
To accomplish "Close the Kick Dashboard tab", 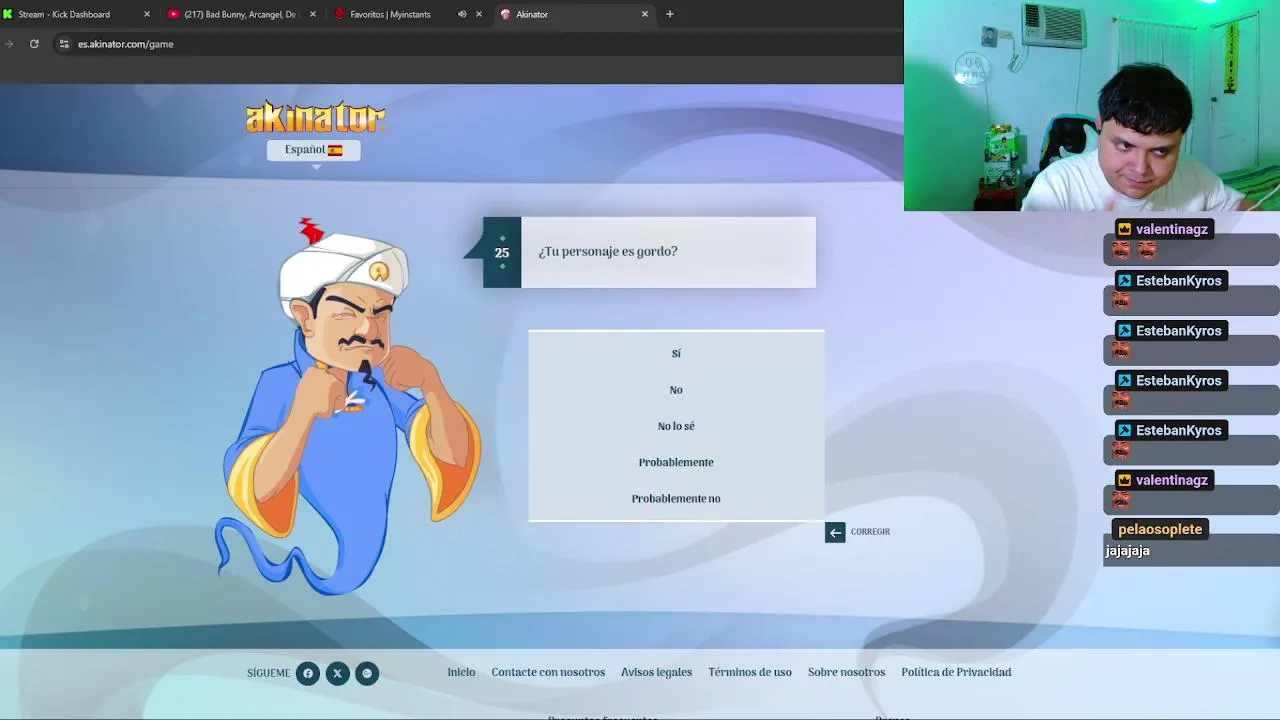I will pos(147,14).
